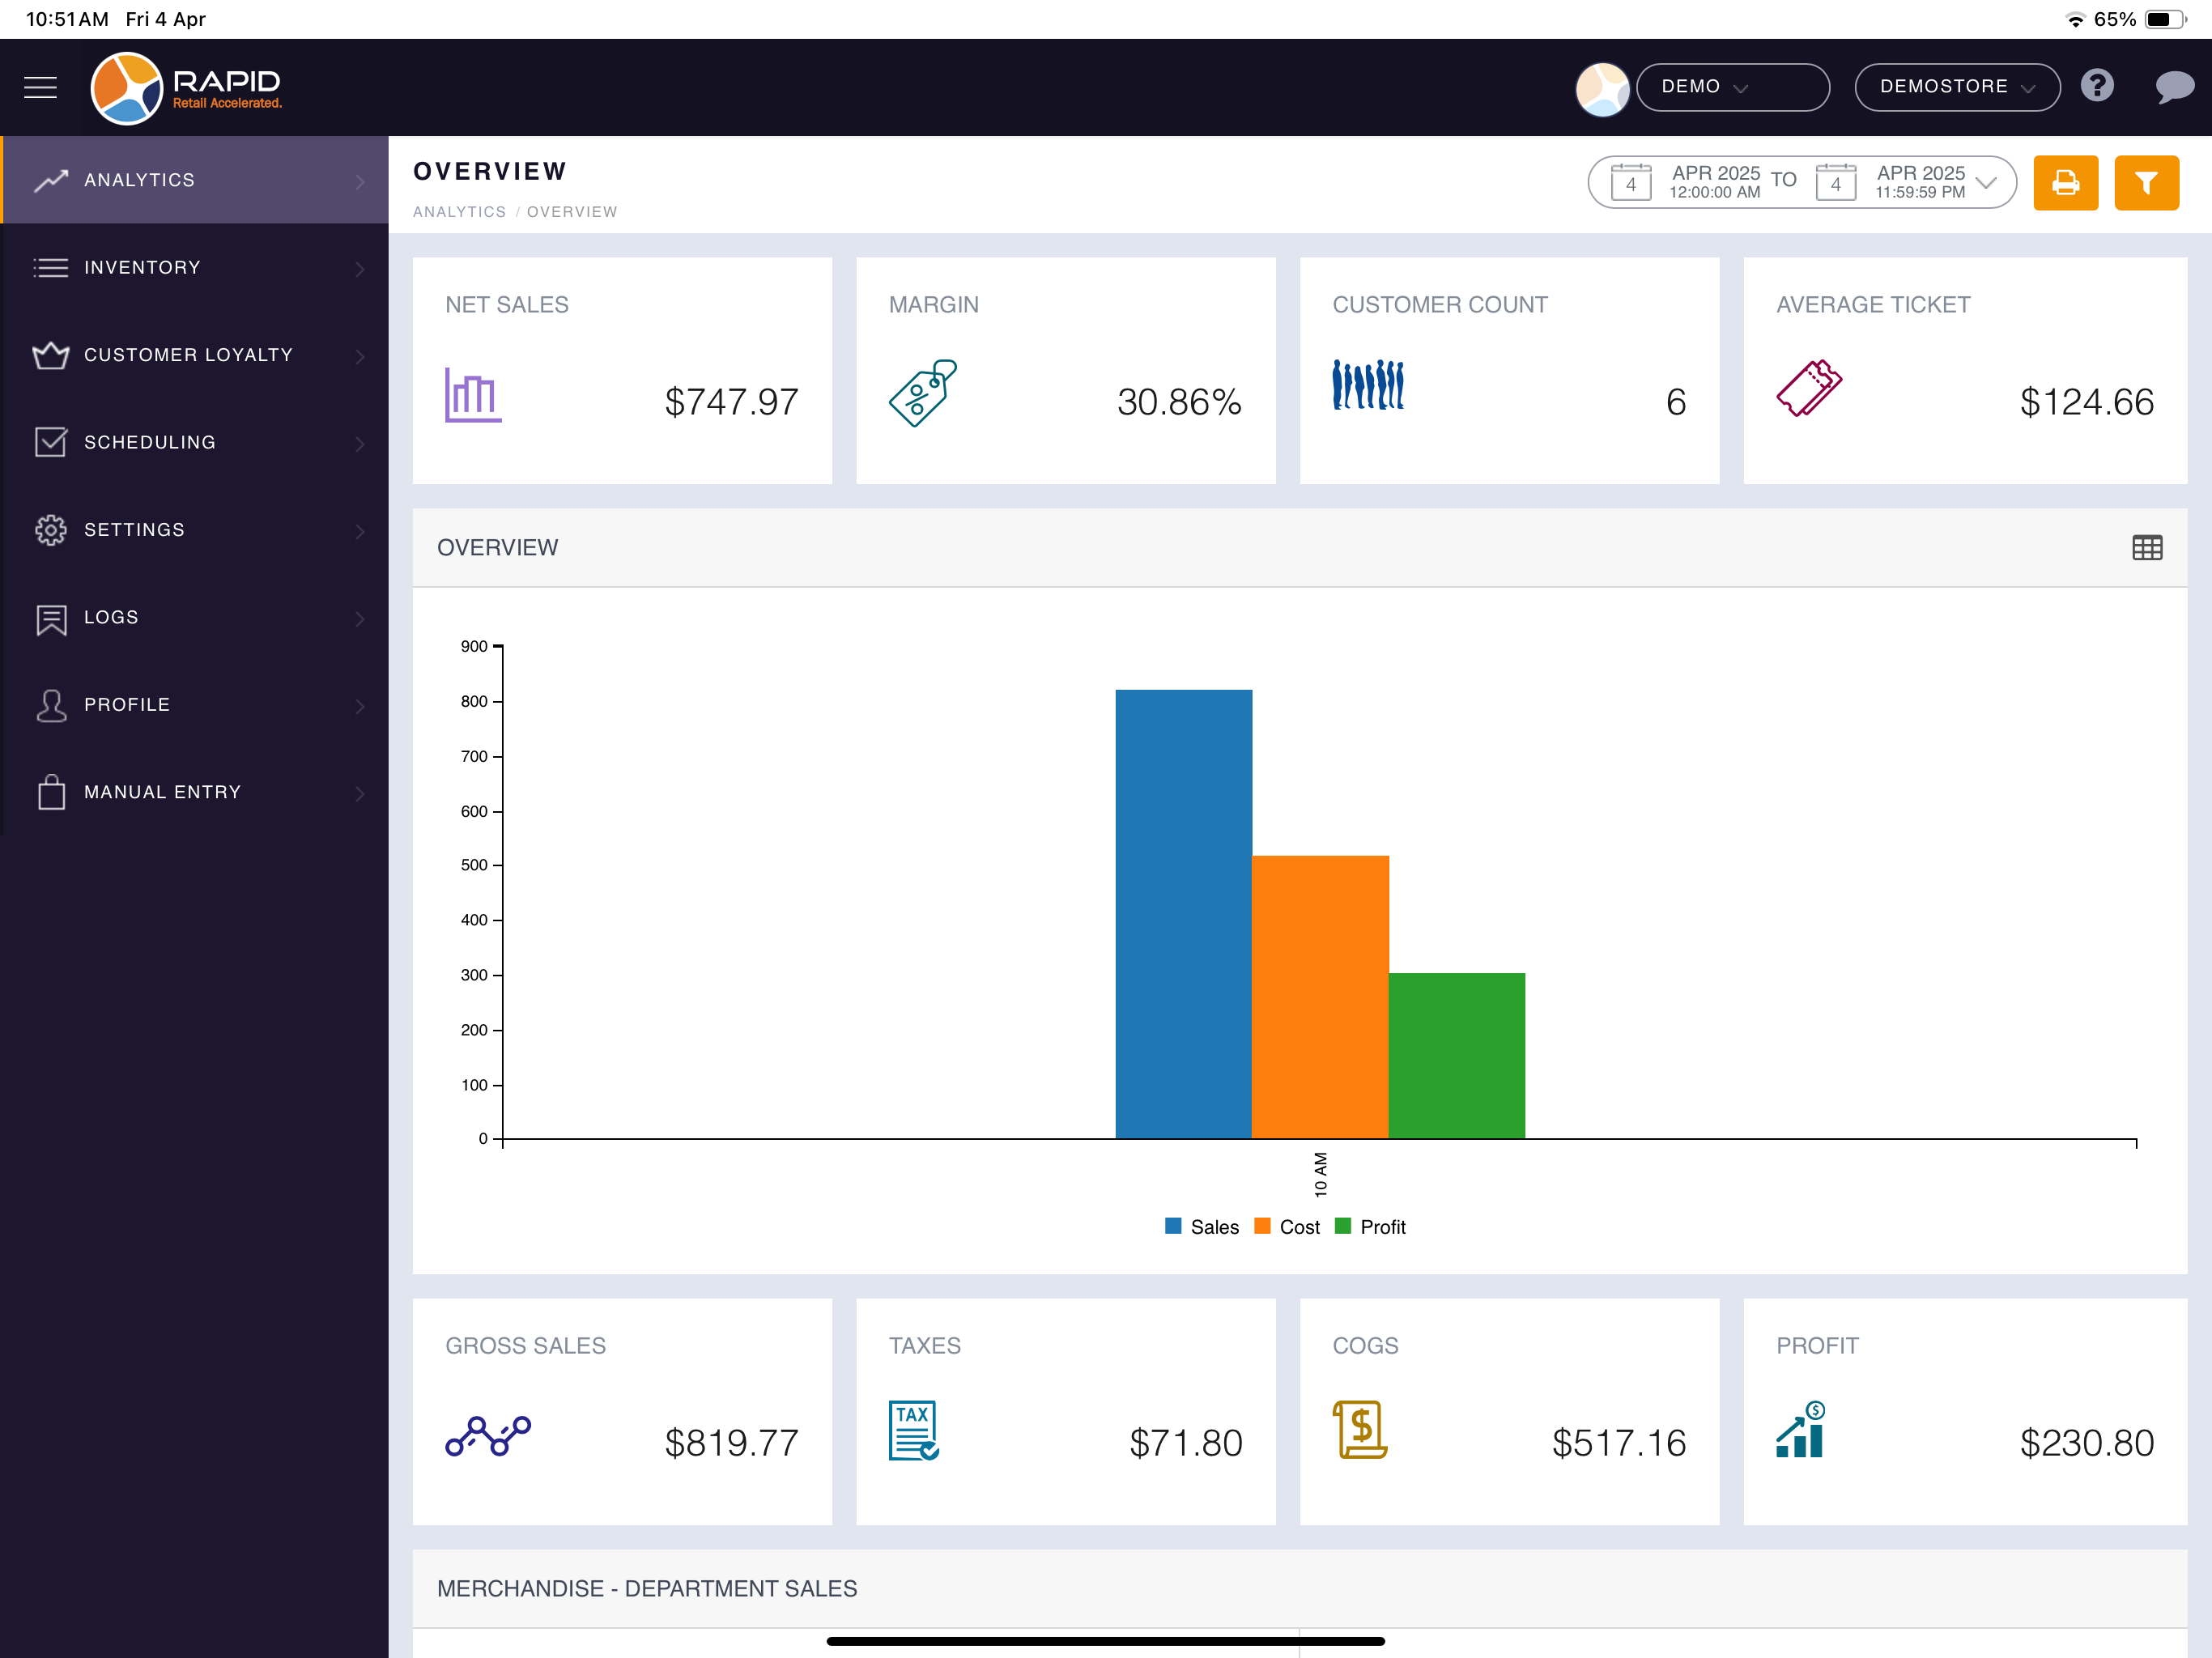Click the Rapid Retail Accelerated logo
2212x1658 pixels.
point(186,88)
